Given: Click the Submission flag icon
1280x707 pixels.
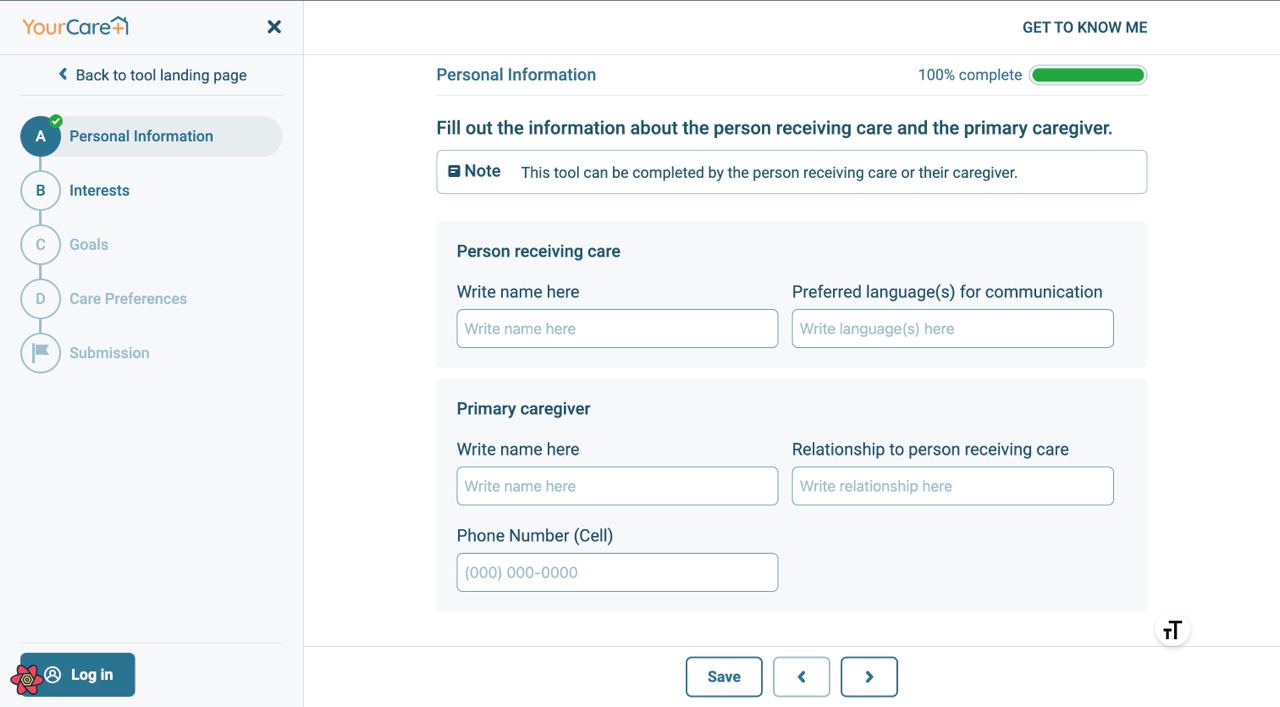Looking at the screenshot, I should tap(40, 352).
